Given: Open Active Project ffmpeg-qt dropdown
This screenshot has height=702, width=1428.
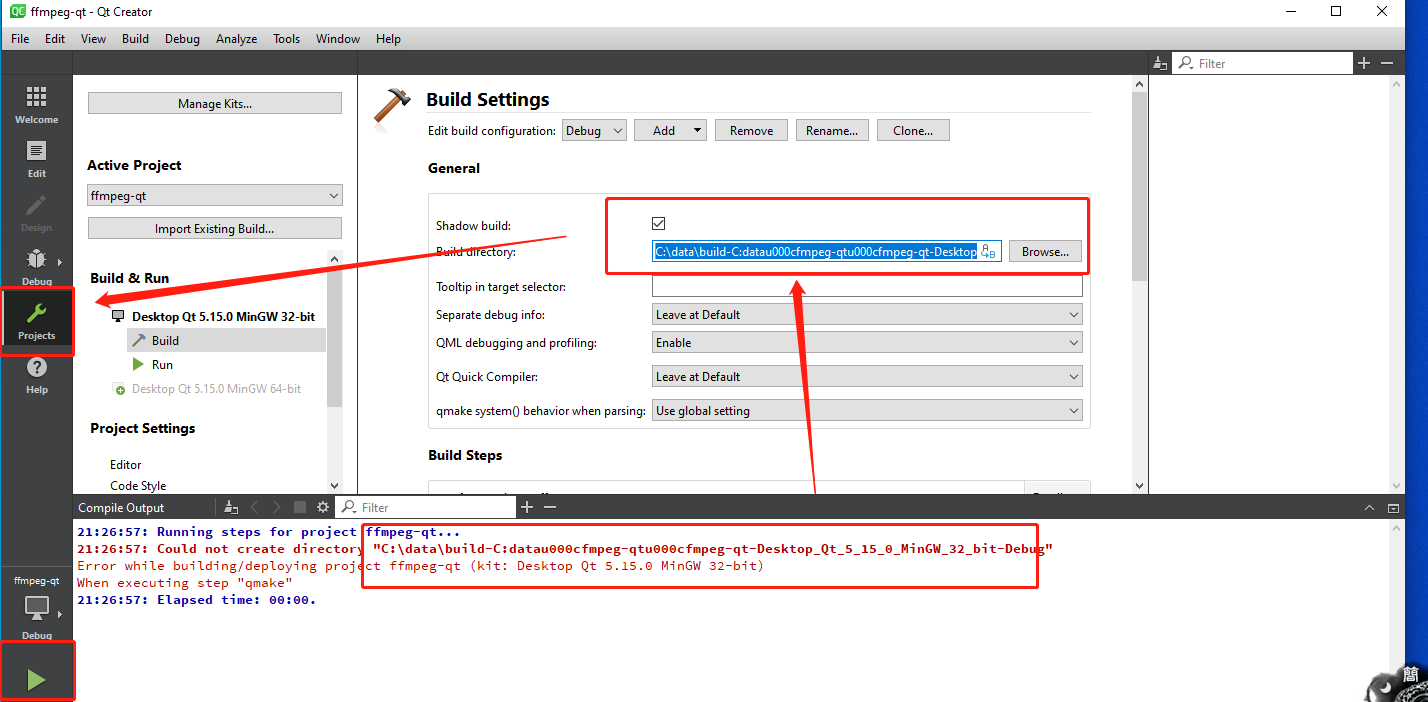Looking at the screenshot, I should [215, 196].
